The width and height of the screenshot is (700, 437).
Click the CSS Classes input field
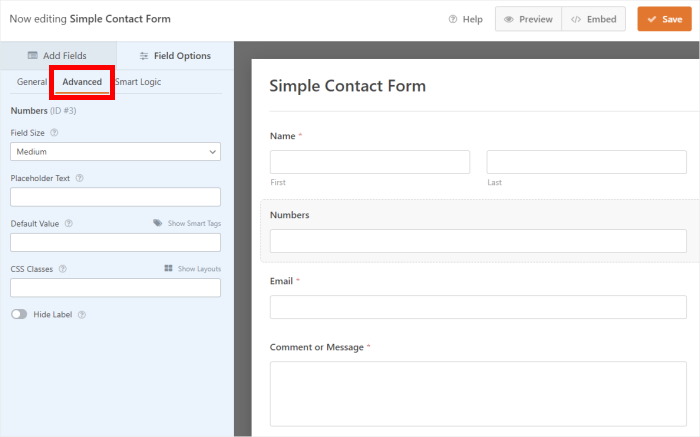(x=115, y=288)
